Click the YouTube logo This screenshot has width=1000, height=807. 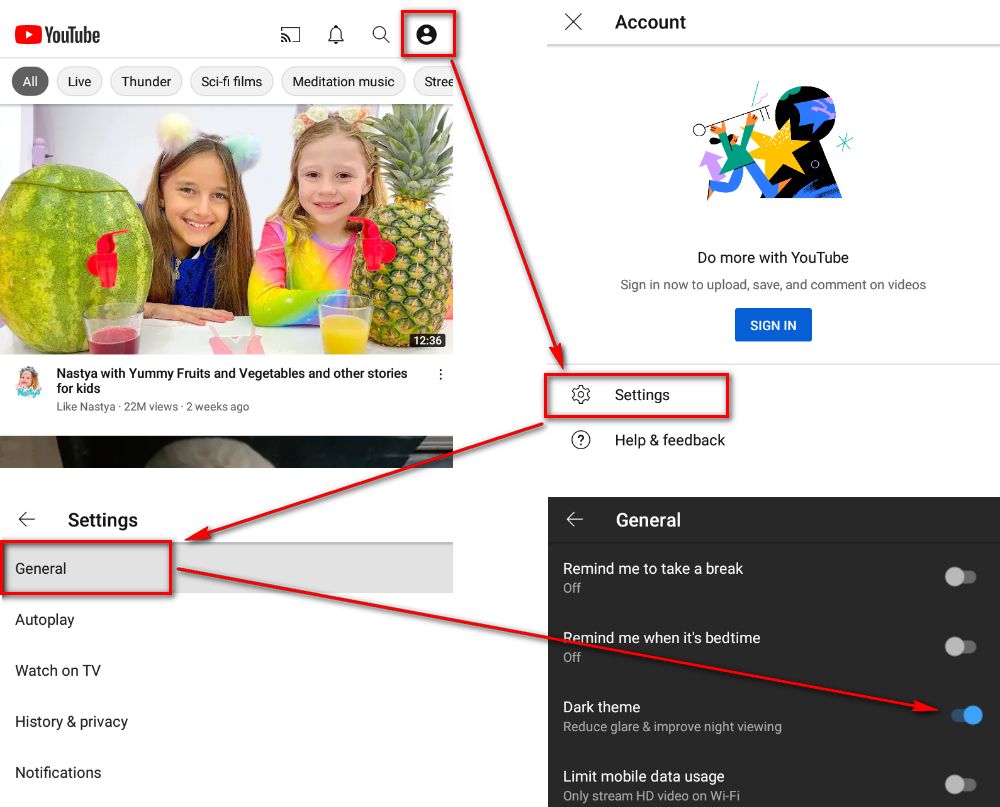click(x=57, y=34)
